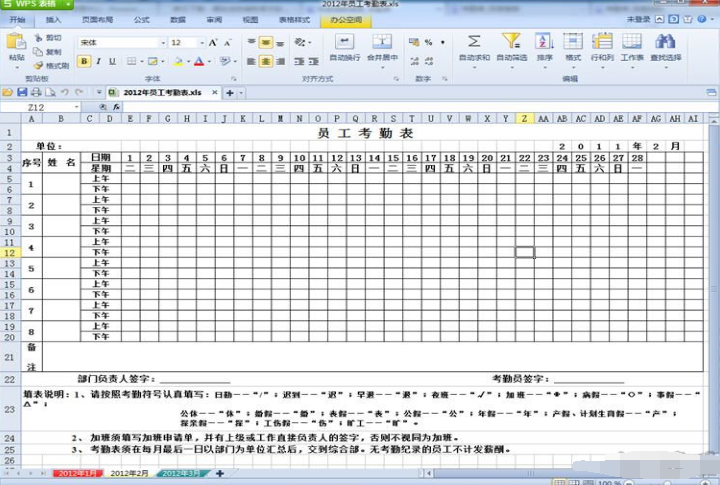Expand the font name dropdown (宋体)
The width and height of the screenshot is (720, 485).
tap(161, 43)
